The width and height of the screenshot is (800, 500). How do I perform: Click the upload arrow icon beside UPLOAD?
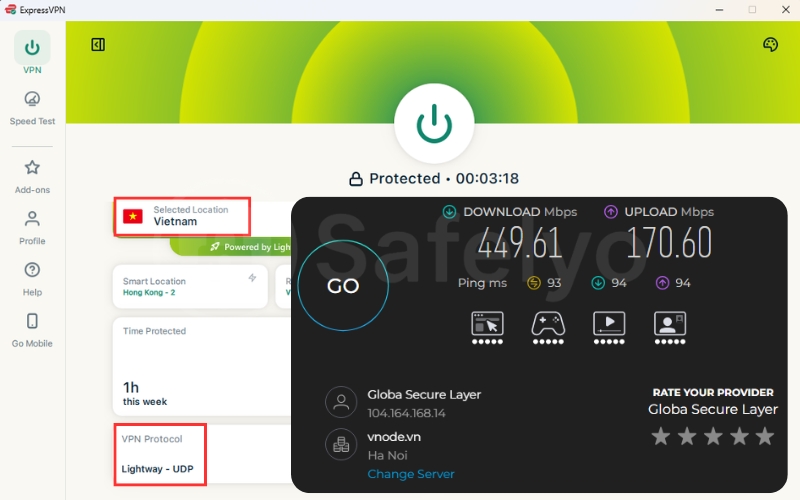pos(611,212)
